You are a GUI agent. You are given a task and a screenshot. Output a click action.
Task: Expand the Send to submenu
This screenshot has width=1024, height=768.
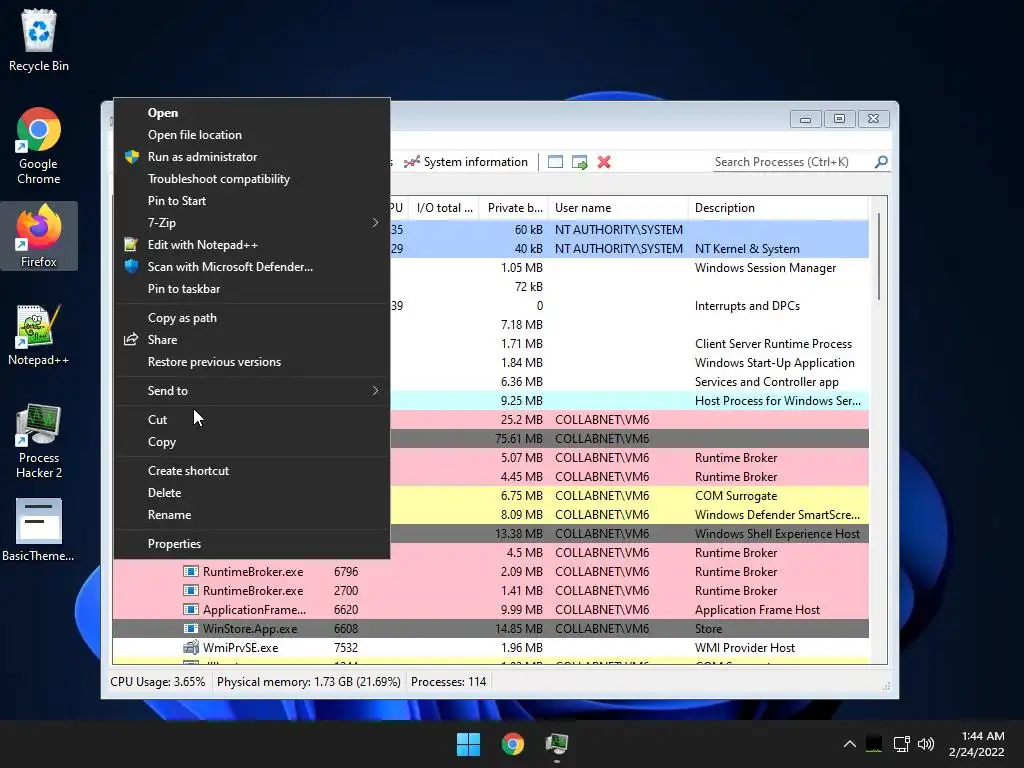pos(252,391)
